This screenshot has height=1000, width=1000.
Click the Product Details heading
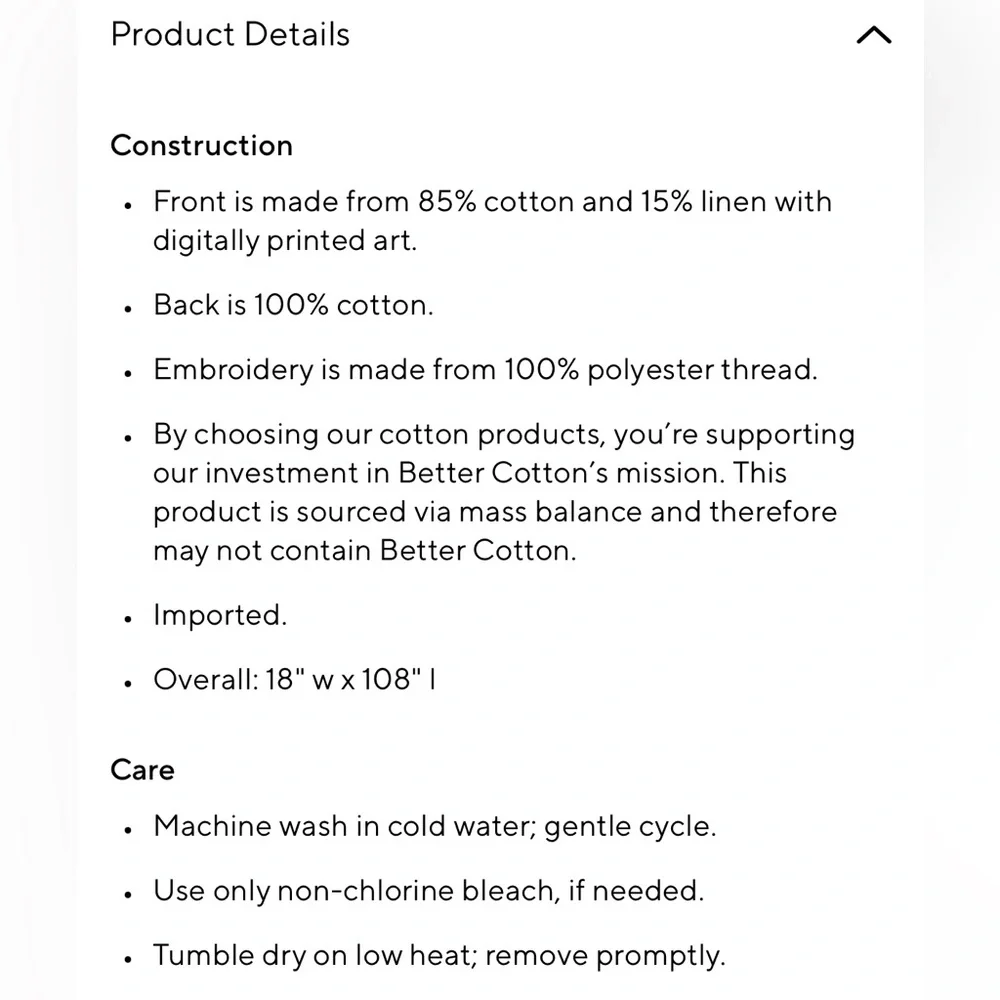point(230,35)
